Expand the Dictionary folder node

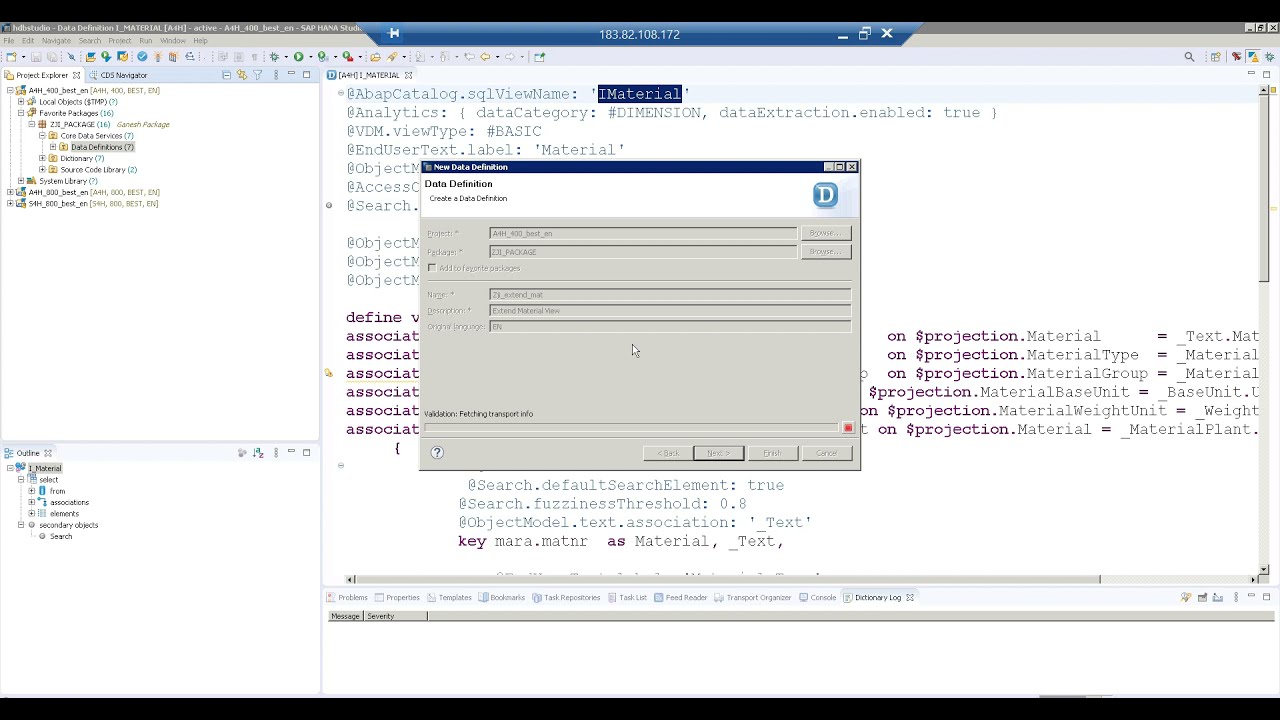(x=42, y=158)
